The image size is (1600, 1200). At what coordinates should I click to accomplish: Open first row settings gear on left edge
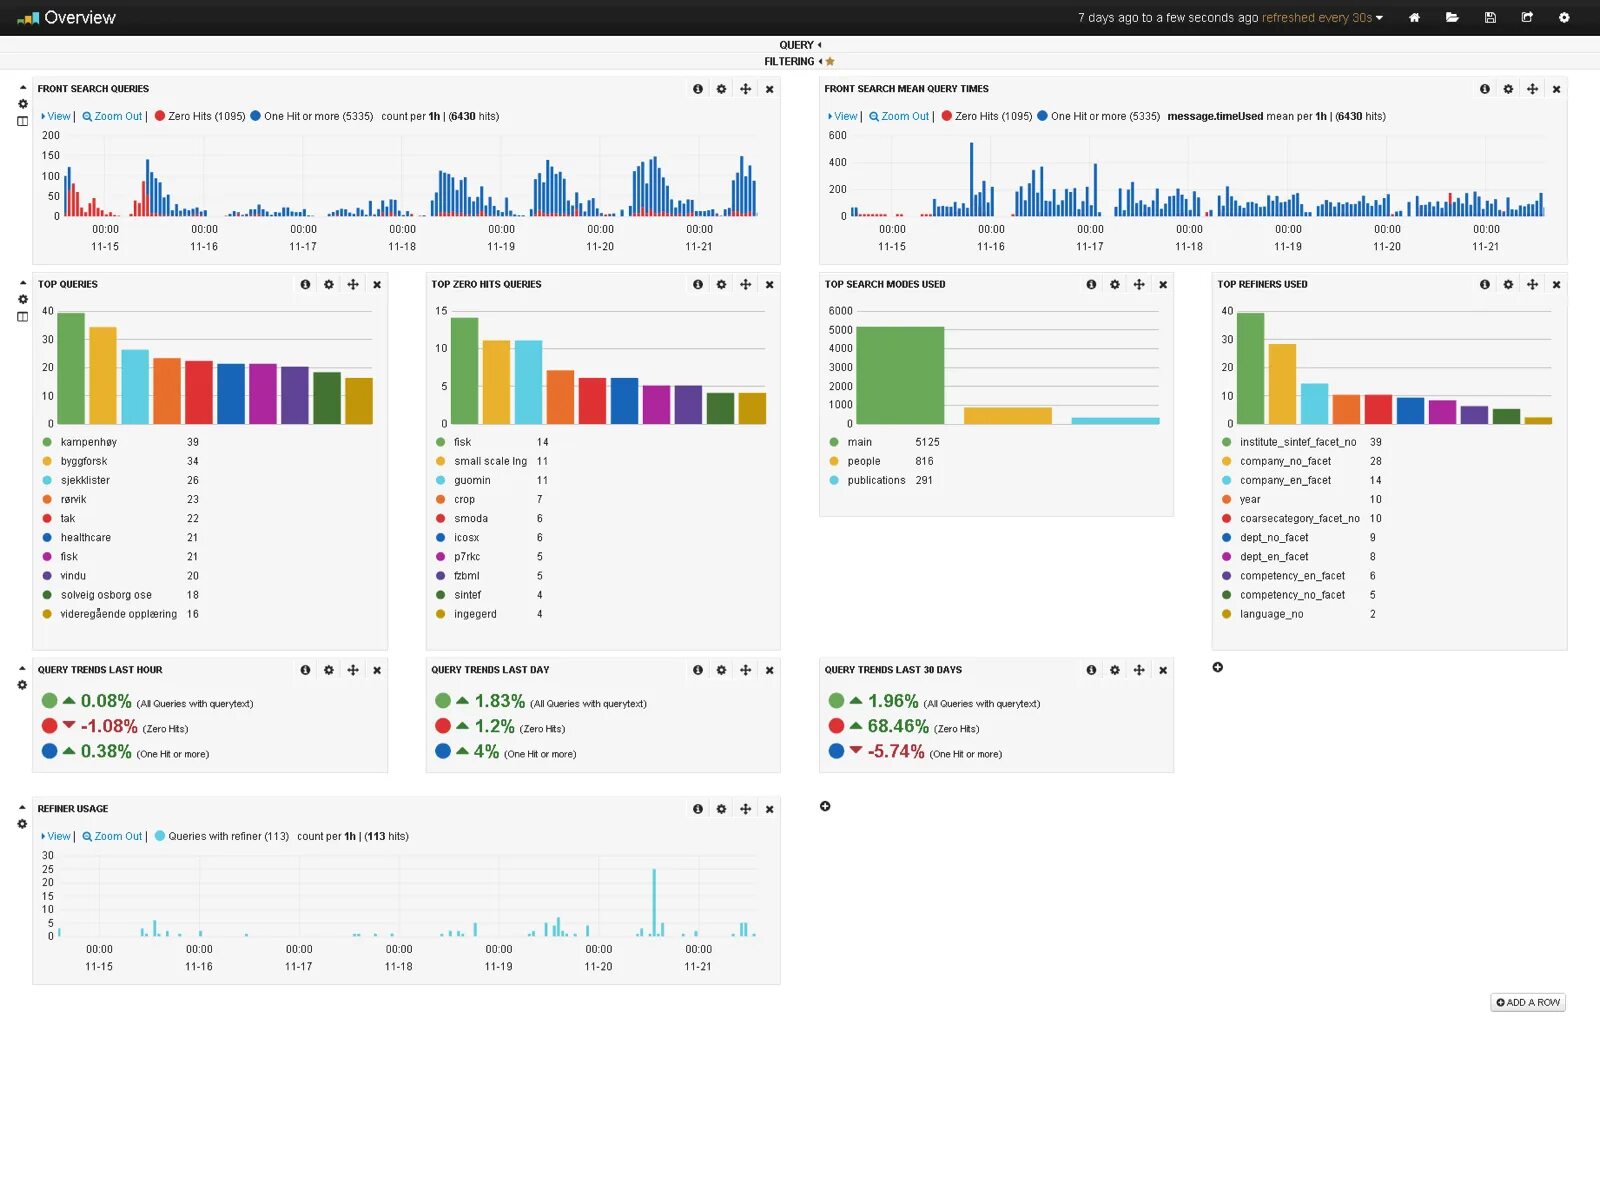pyautogui.click(x=23, y=104)
